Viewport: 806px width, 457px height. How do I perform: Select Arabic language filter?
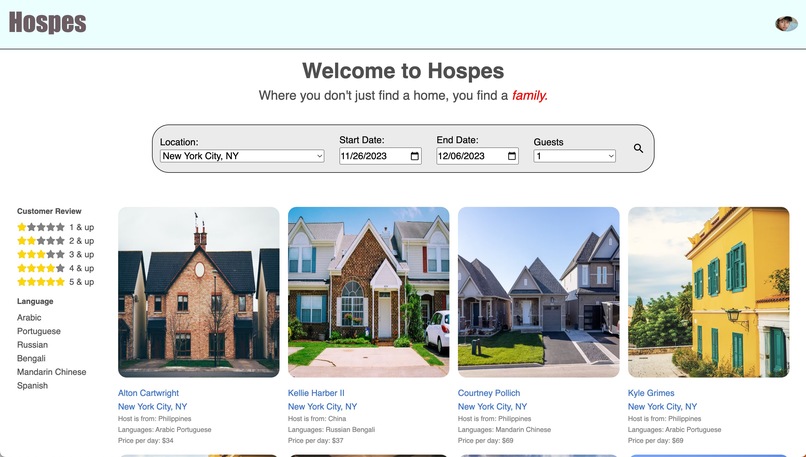29,318
